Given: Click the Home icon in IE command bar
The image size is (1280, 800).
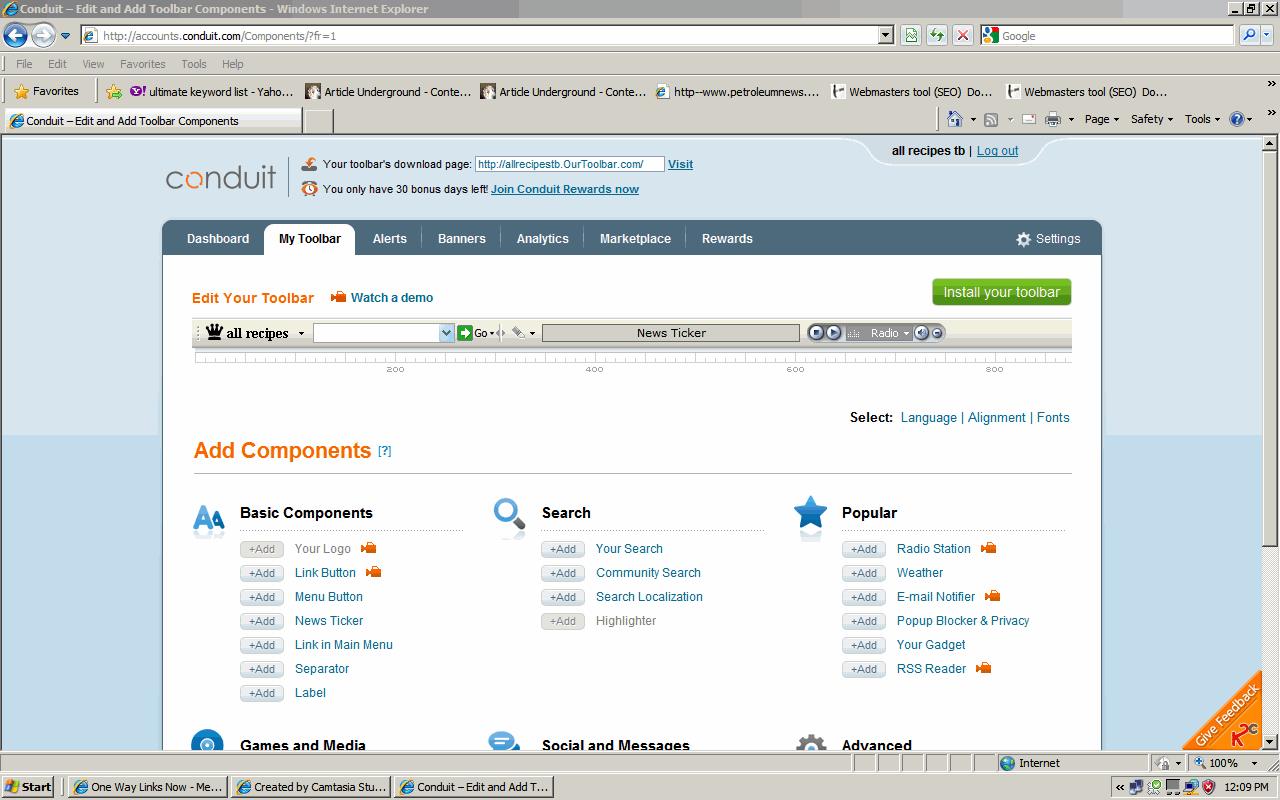Looking at the screenshot, I should click(955, 119).
